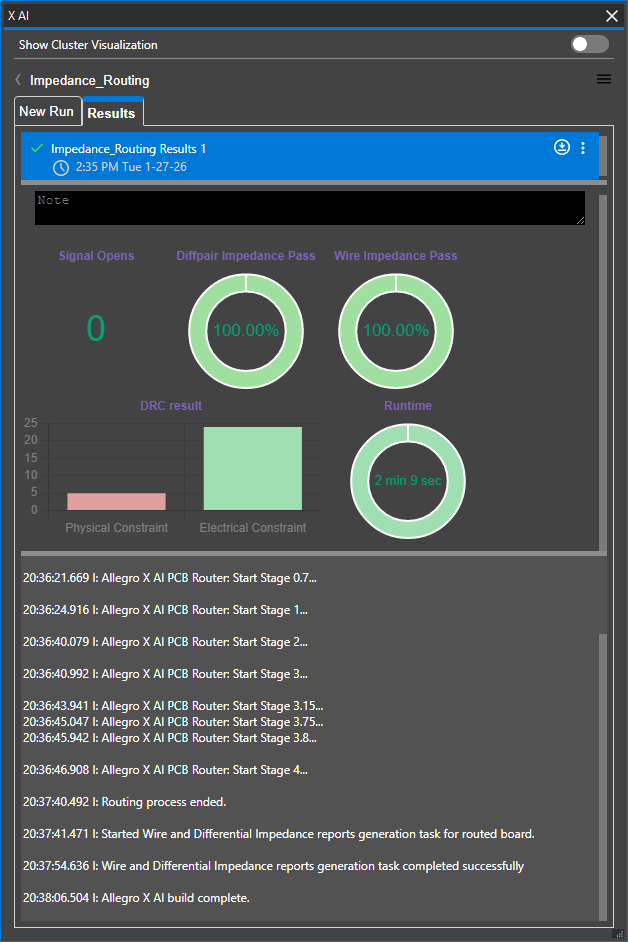Click log line 'Start Stage 1...'

(x=165, y=610)
